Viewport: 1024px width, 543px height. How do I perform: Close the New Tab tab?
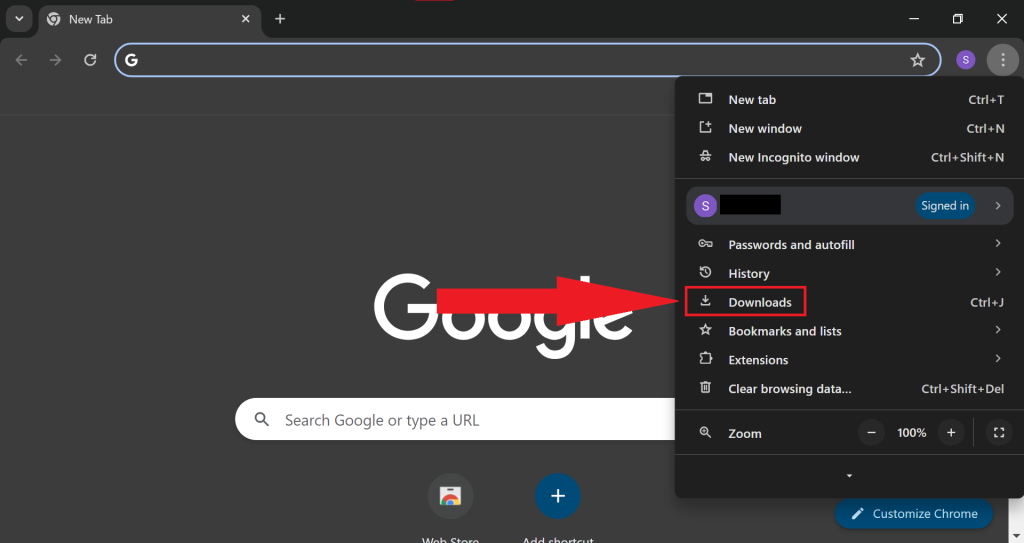pyautogui.click(x=246, y=19)
